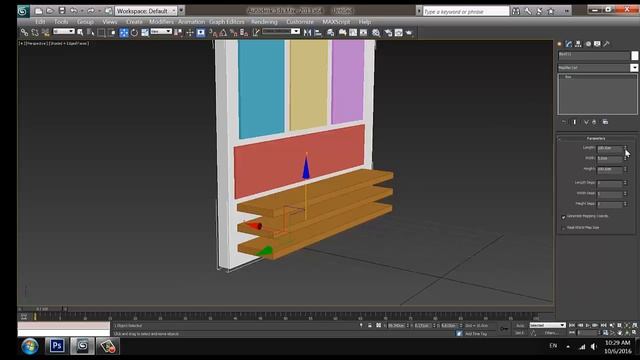
Task: Click the Undo arrow icon
Action: pyautogui.click(x=74, y=11)
